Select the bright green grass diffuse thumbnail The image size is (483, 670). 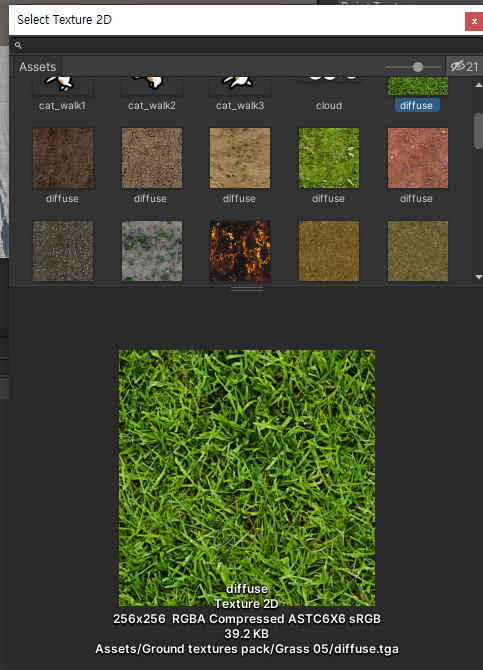pos(329,158)
